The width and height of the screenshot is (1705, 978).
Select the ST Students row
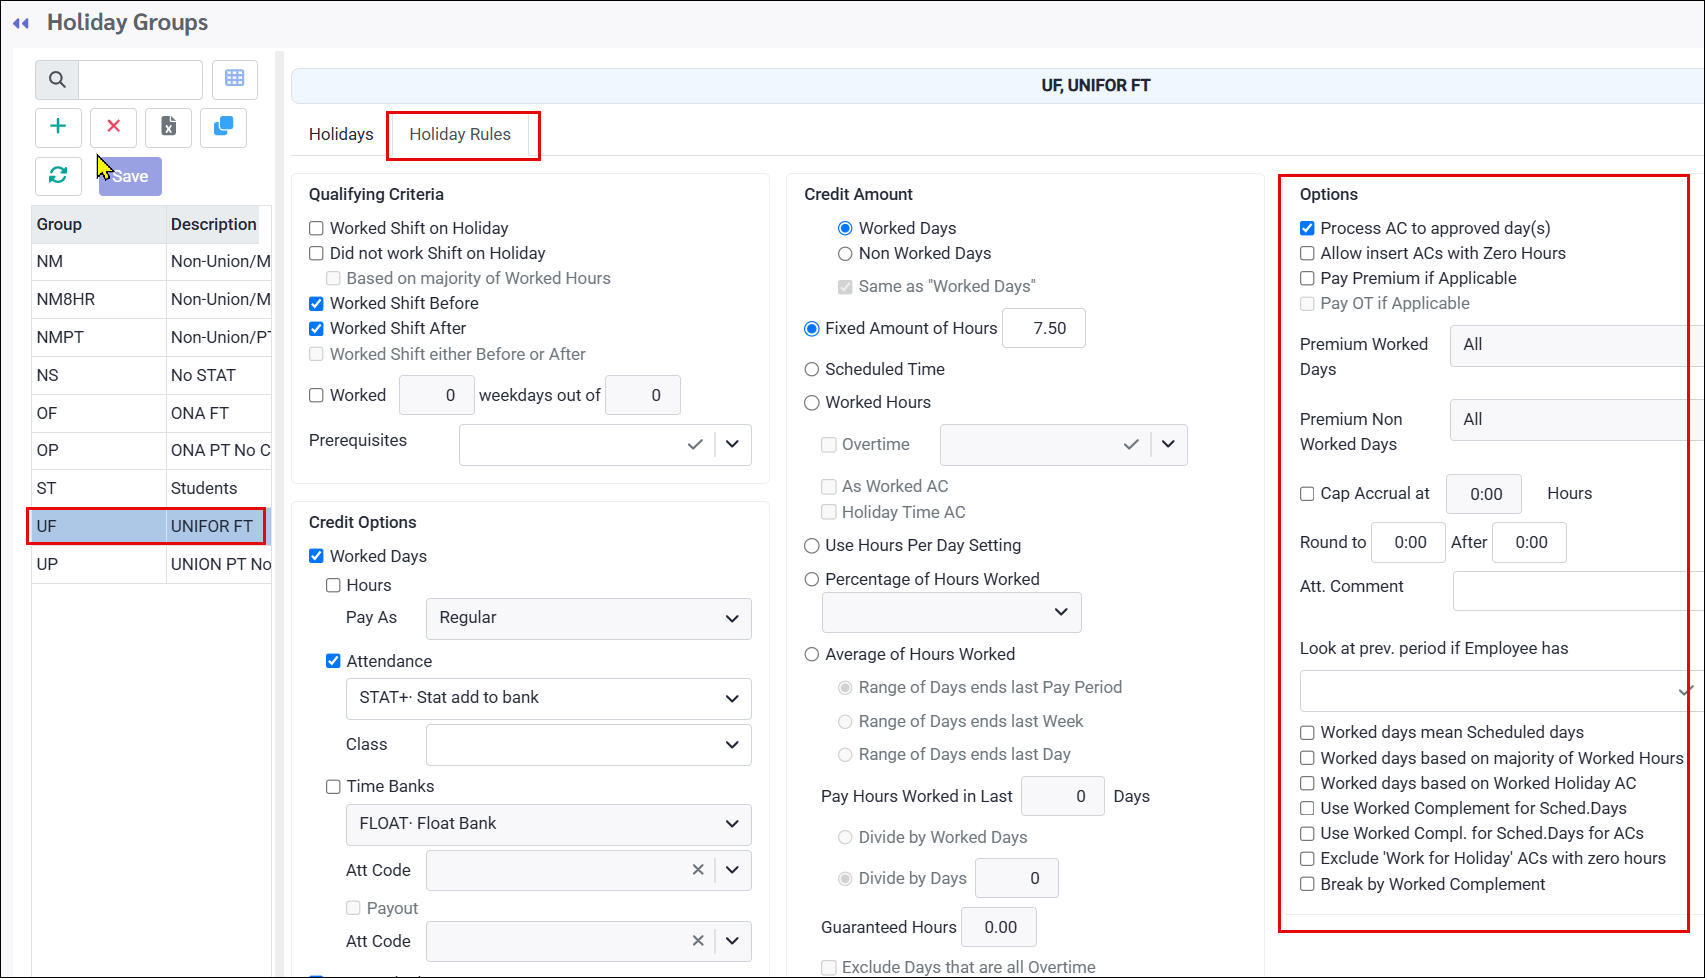point(151,488)
